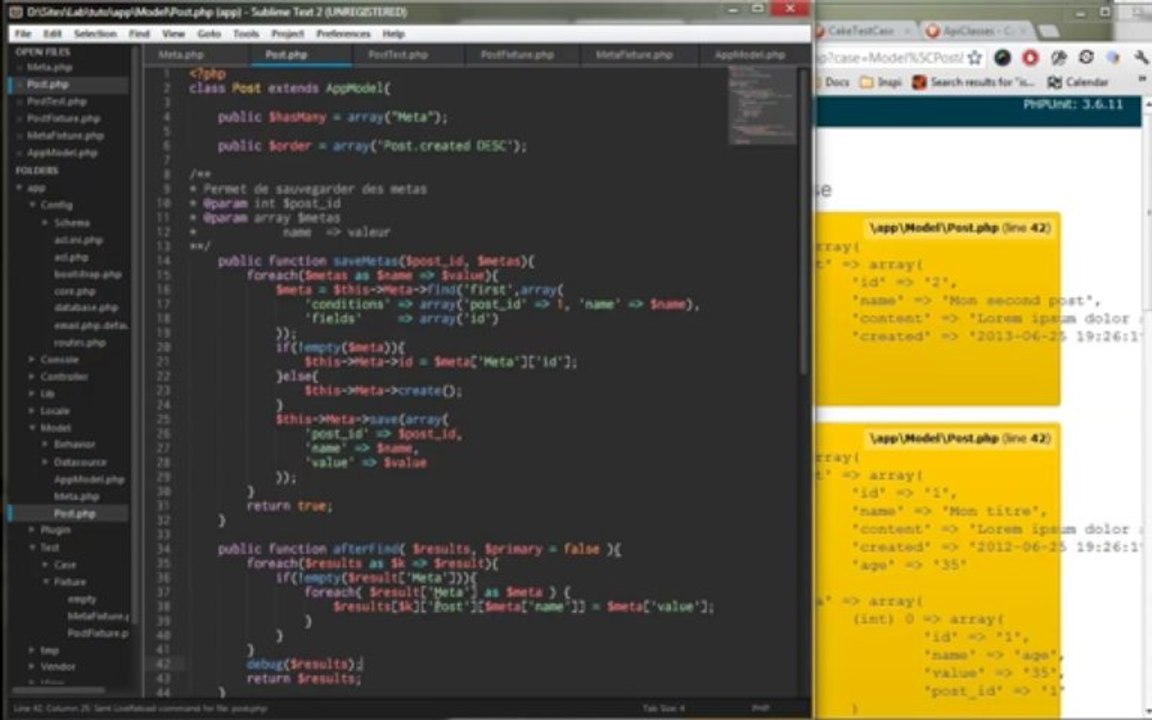Click the sidebar horizontal scrollbar
The height and width of the screenshot is (720, 1152).
point(59,691)
